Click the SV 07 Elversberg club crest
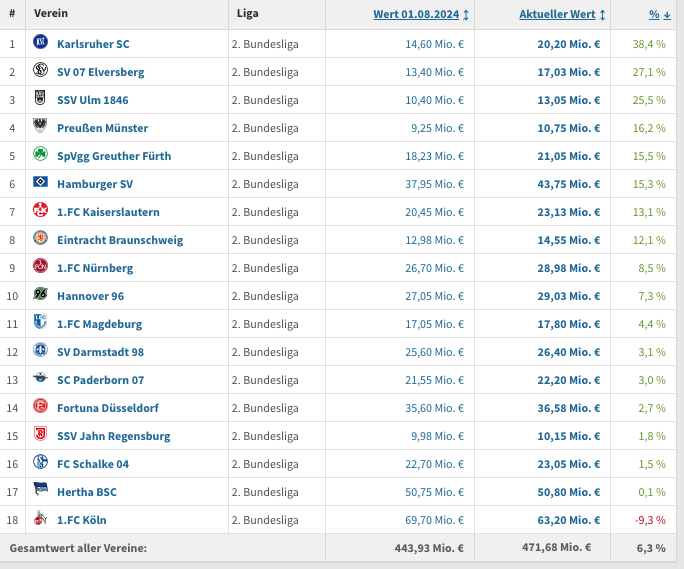The width and height of the screenshot is (684, 569). [x=41, y=70]
